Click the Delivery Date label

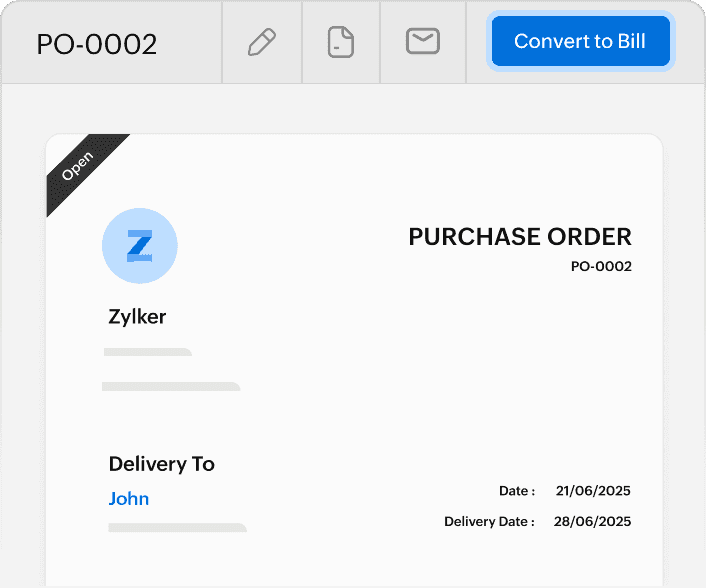(x=489, y=522)
